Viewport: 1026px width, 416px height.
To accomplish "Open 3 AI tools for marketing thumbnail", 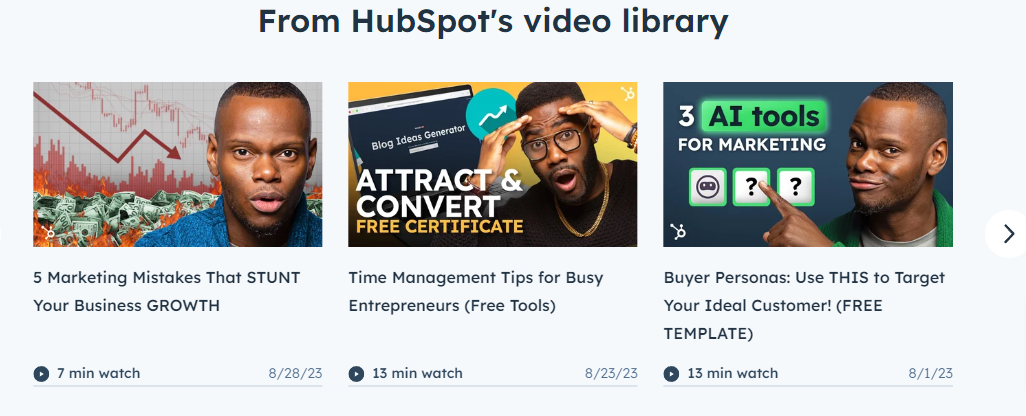I will coord(808,164).
